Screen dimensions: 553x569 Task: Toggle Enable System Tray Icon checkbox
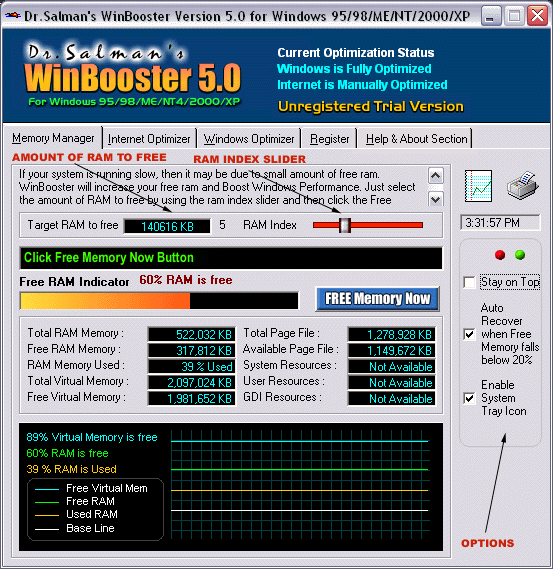pos(469,398)
